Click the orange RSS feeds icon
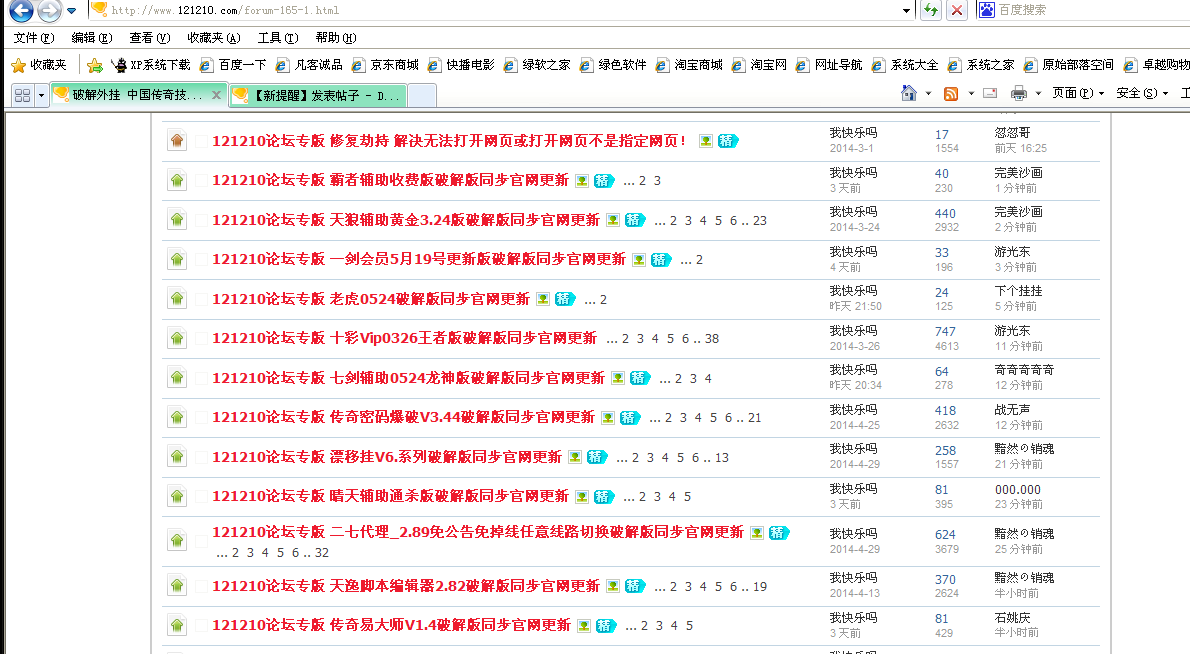 click(950, 93)
